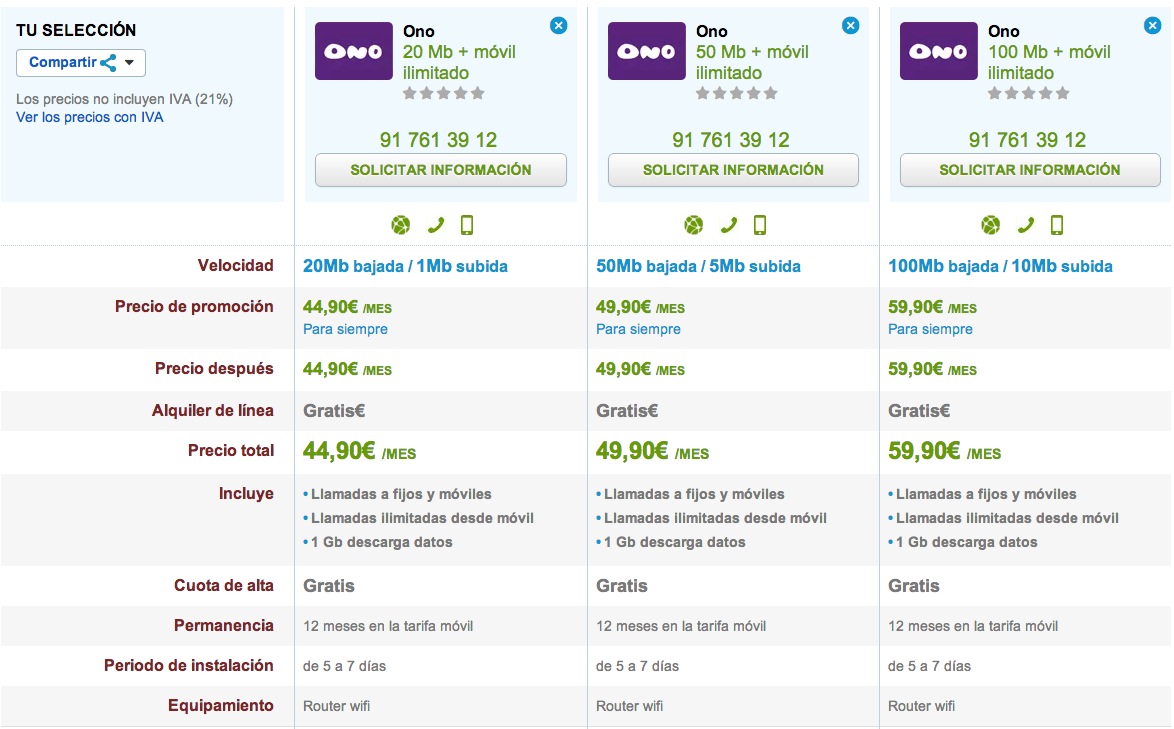The height and width of the screenshot is (729, 1174).
Task: Request information for the Ono 100 Mb plan
Action: tap(1029, 170)
